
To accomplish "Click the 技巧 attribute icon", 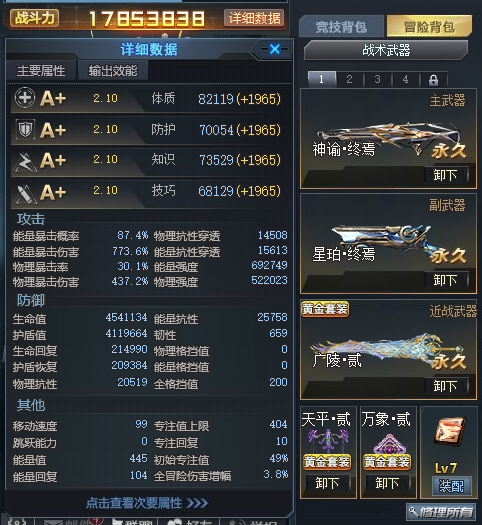I will (25, 193).
